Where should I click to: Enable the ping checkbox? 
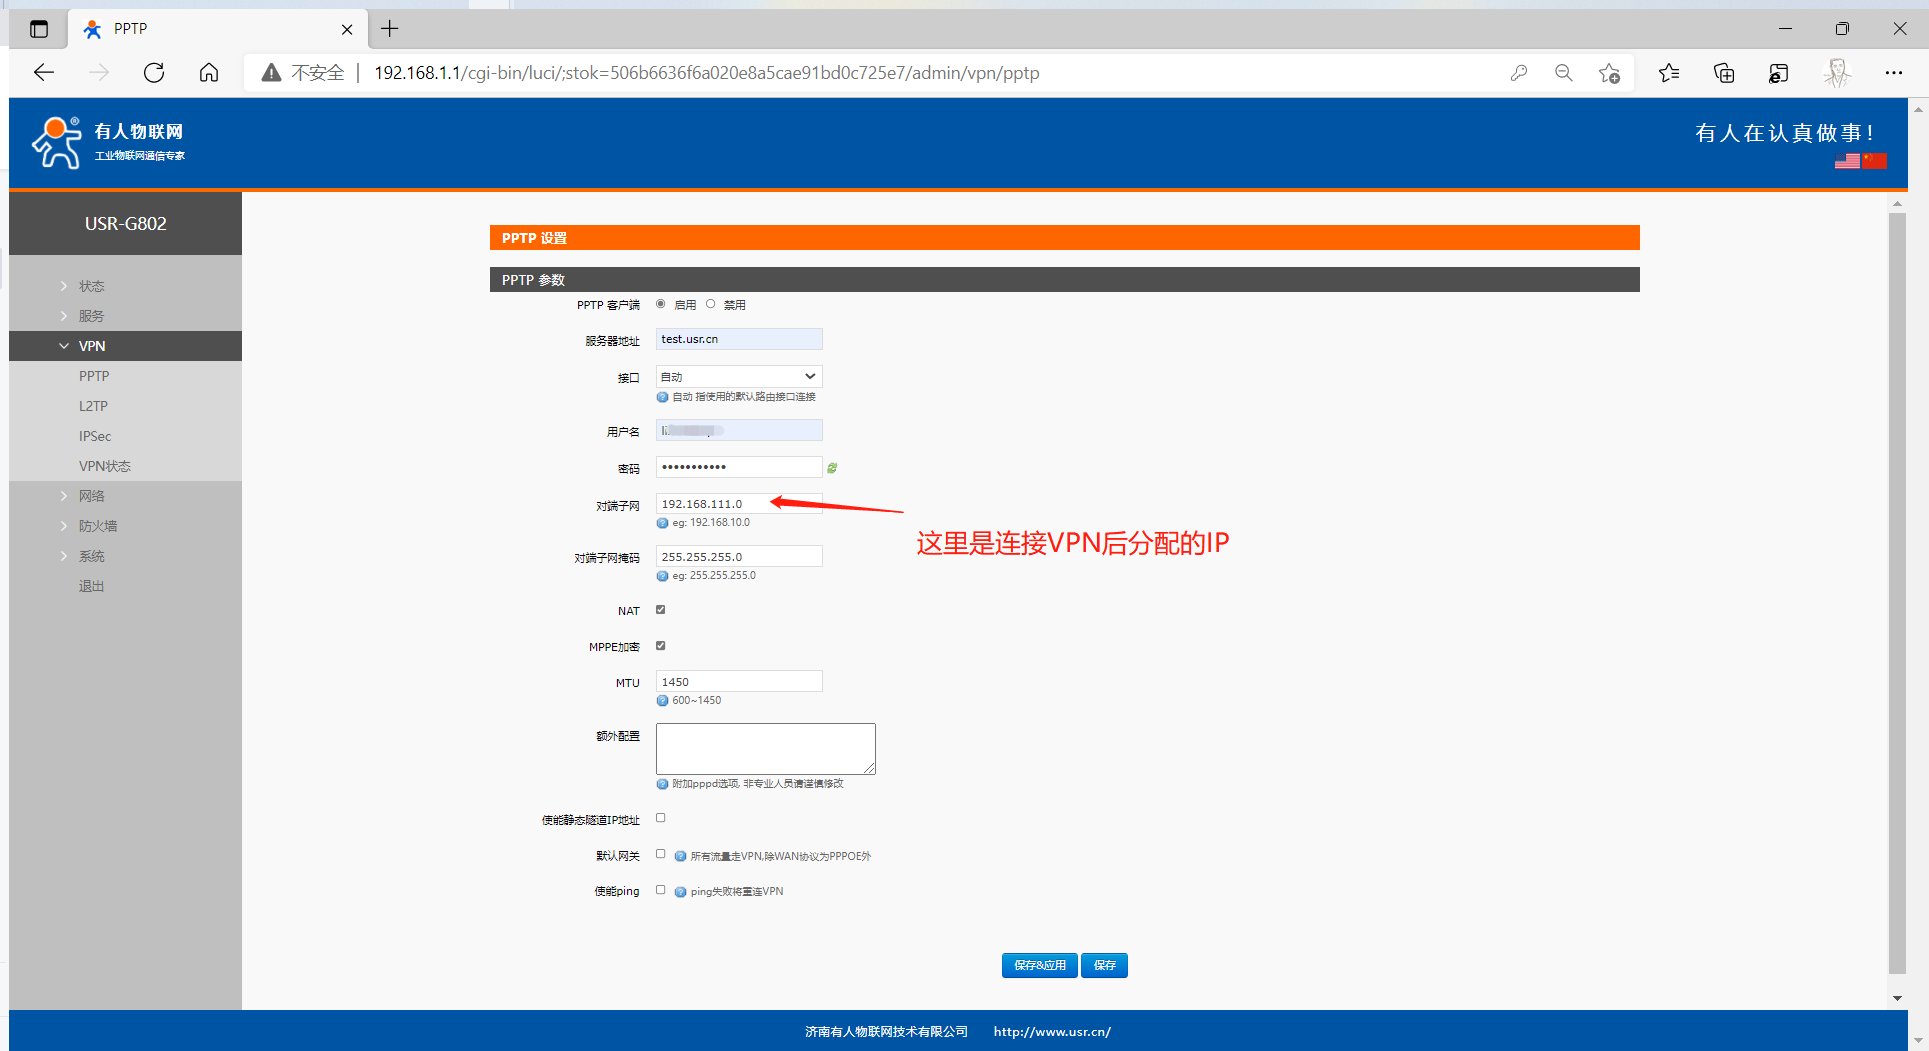point(660,890)
